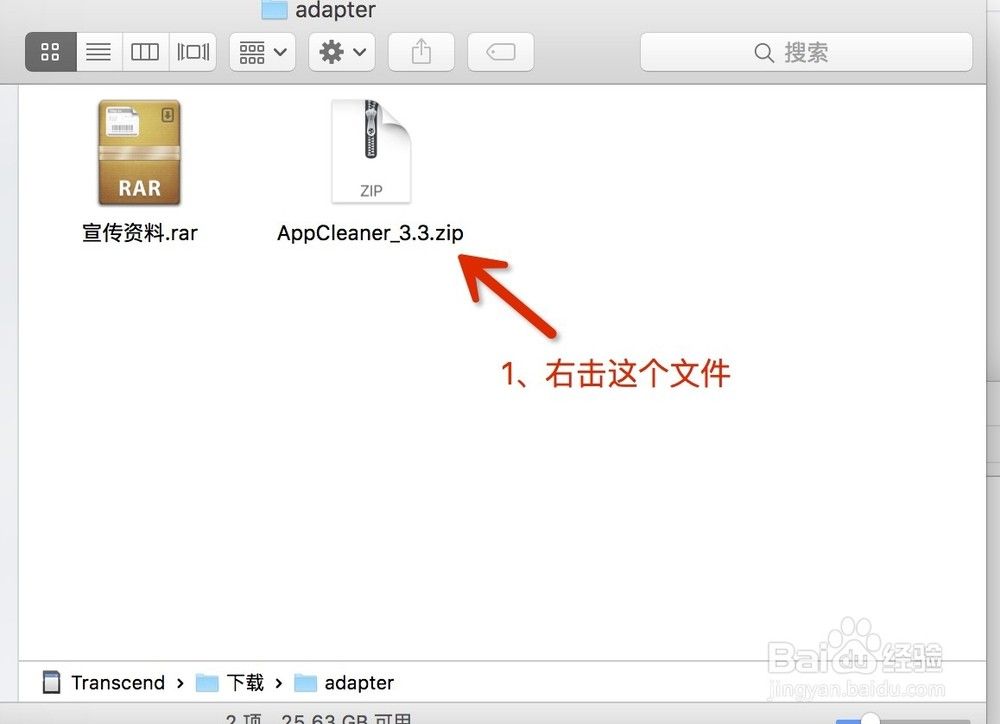Switch to icon view in the Finder toolbar
This screenshot has height=724, width=1000.
pos(50,52)
